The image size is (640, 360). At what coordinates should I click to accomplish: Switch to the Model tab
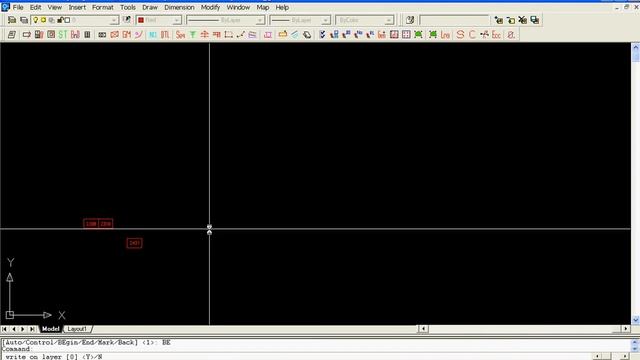click(x=51, y=329)
